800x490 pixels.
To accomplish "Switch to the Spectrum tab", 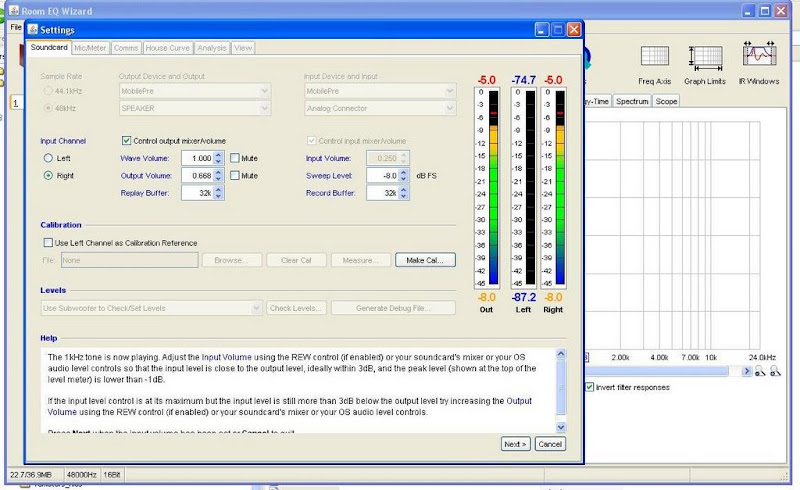I will click(632, 101).
